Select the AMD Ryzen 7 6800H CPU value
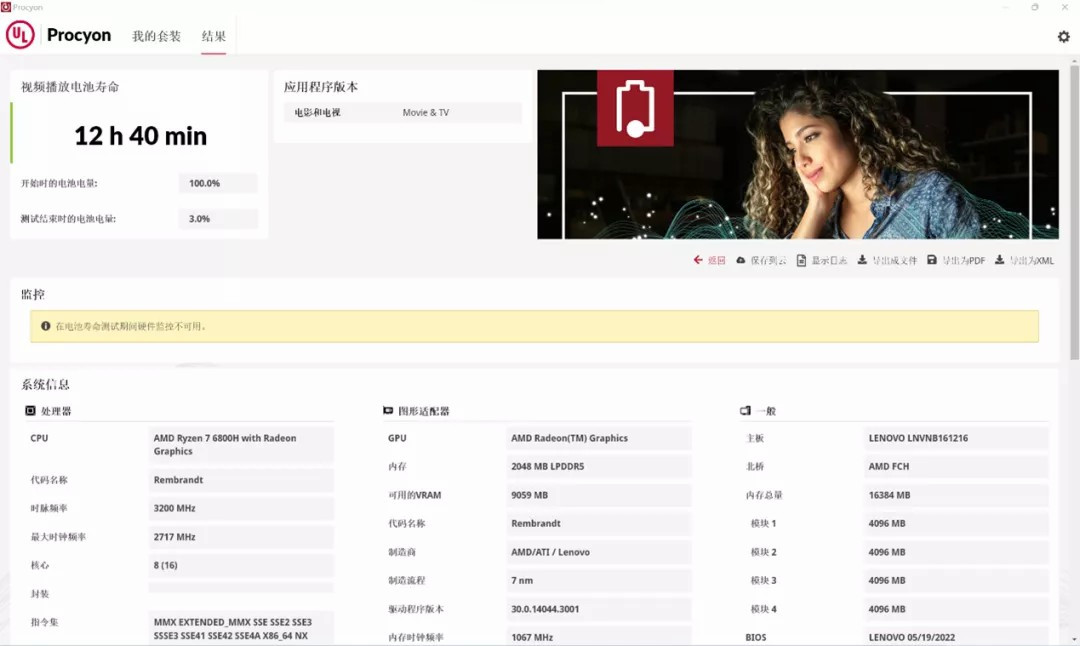 click(x=241, y=444)
